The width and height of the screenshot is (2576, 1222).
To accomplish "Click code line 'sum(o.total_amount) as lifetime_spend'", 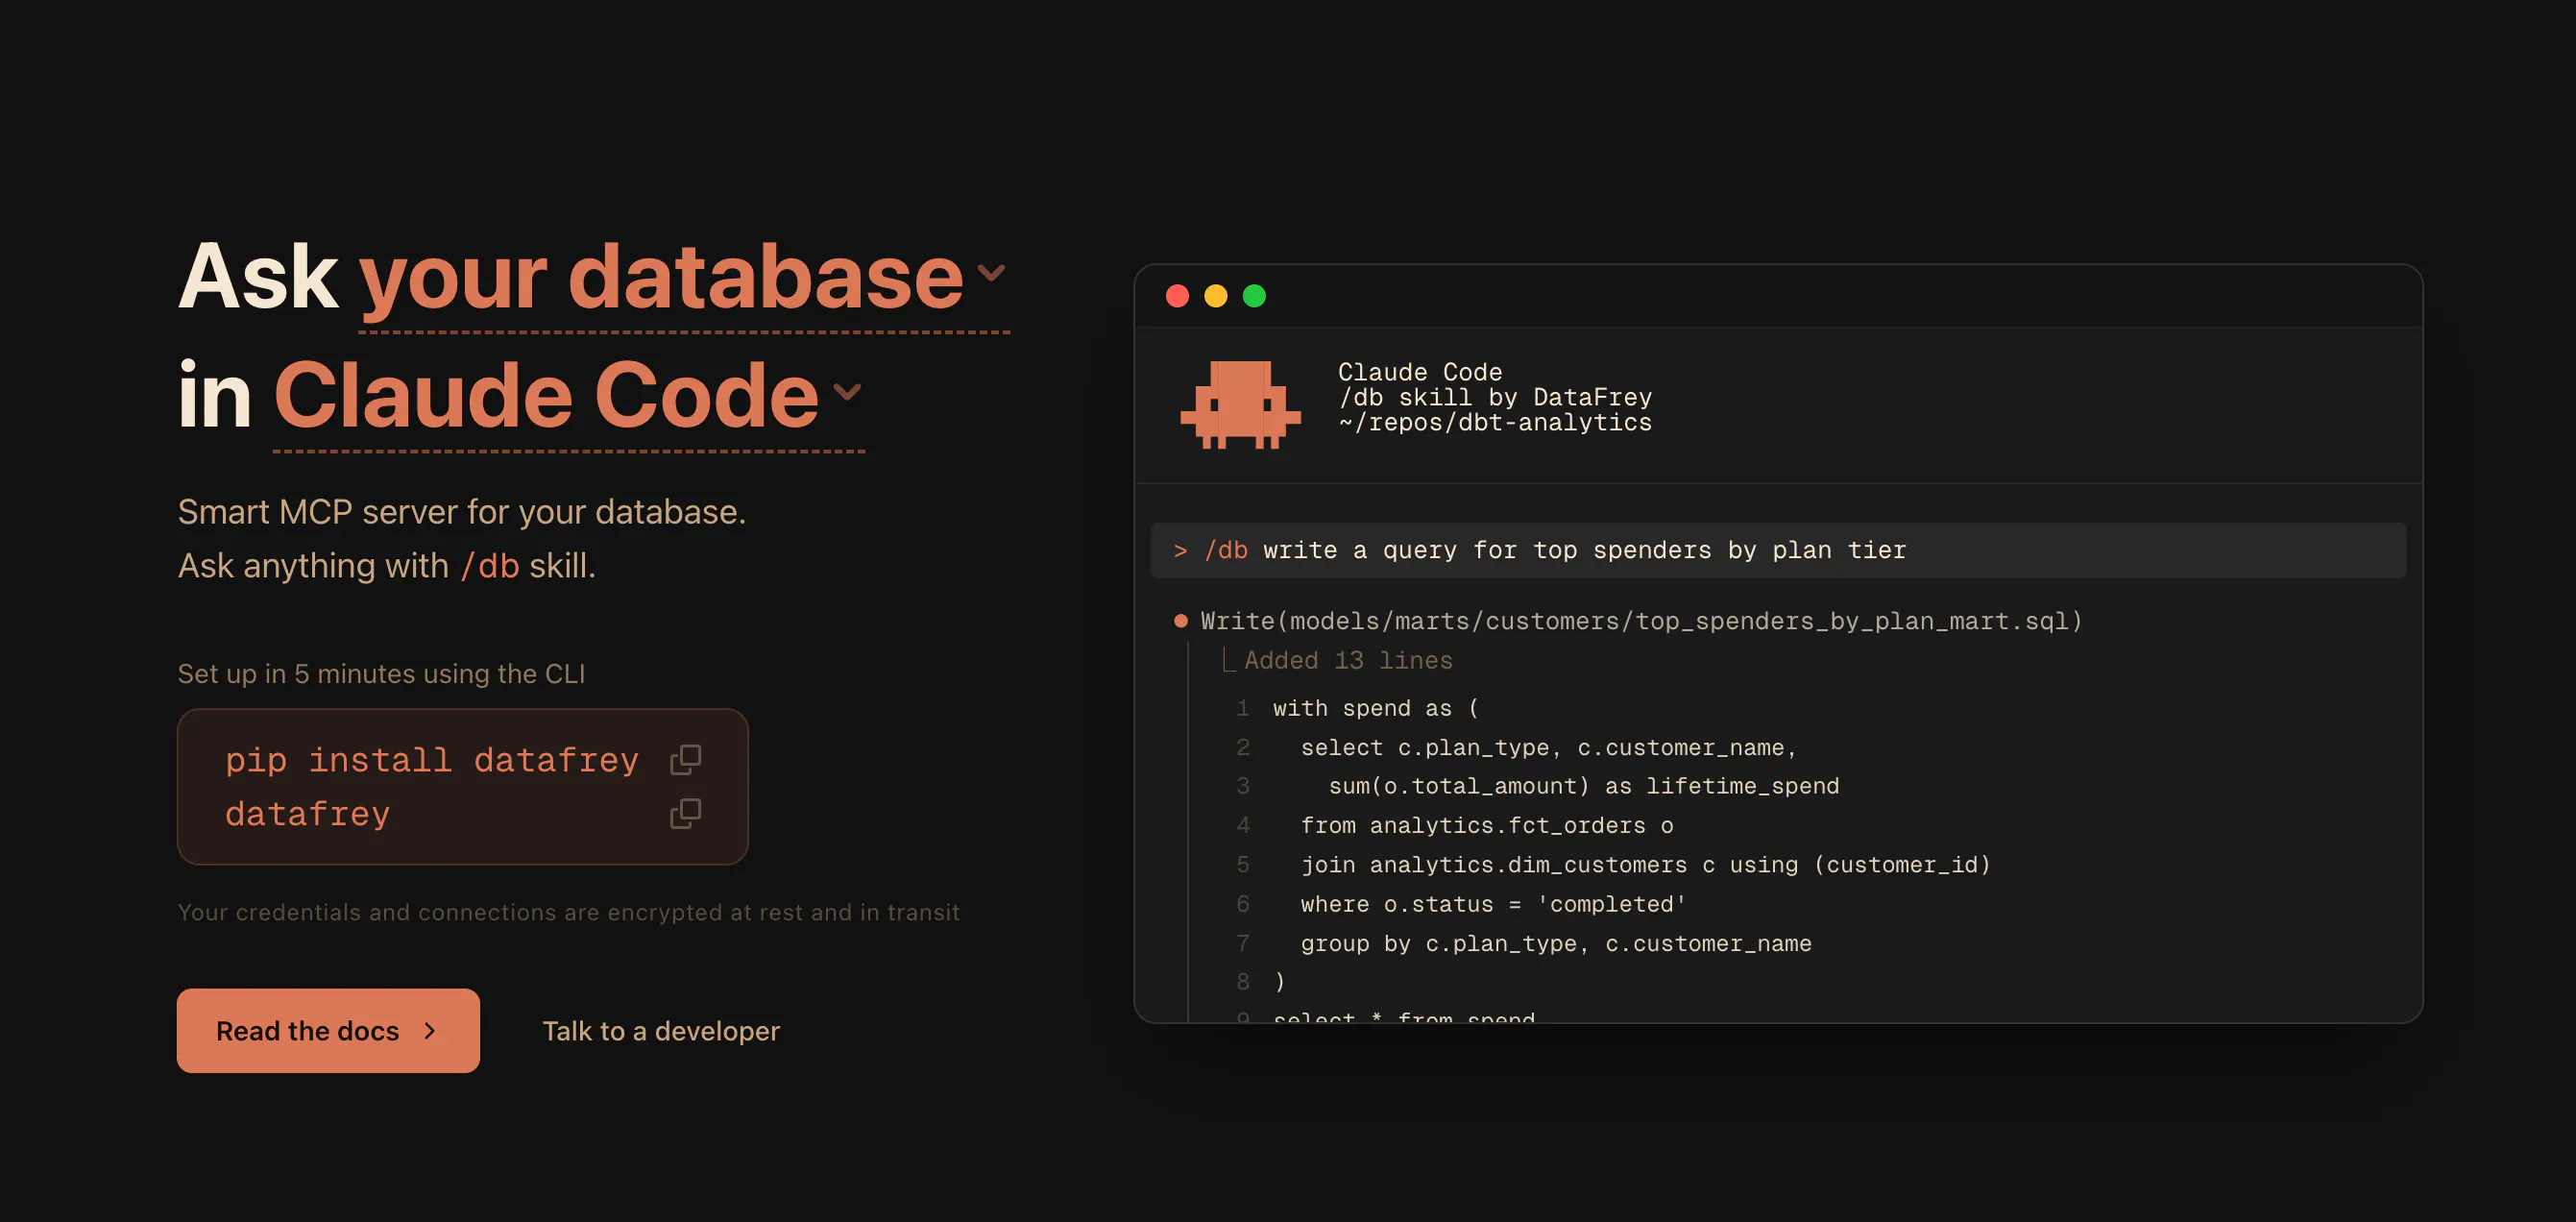I will (x=1583, y=786).
